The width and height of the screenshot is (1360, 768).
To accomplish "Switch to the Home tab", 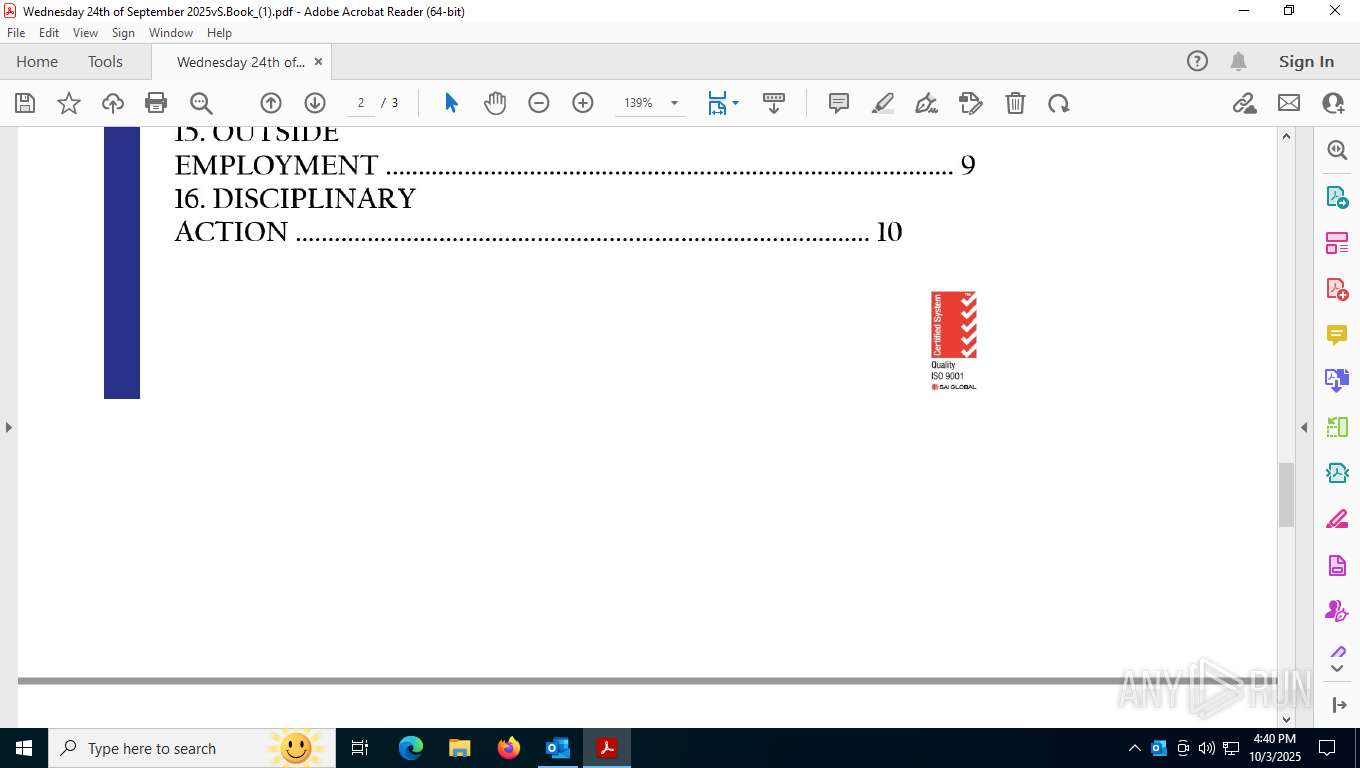I will (x=37, y=61).
